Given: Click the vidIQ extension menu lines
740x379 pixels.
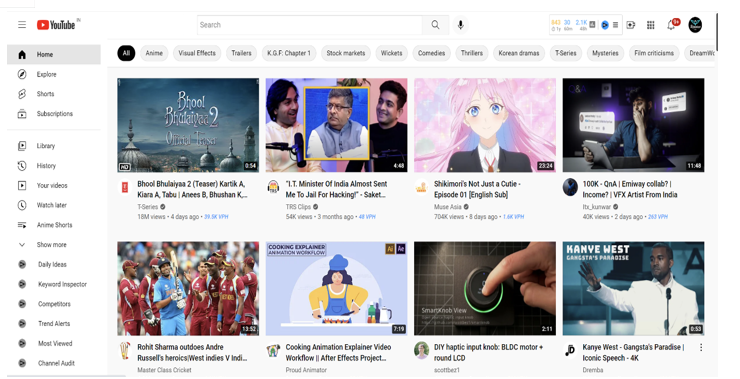Looking at the screenshot, I should (x=615, y=25).
